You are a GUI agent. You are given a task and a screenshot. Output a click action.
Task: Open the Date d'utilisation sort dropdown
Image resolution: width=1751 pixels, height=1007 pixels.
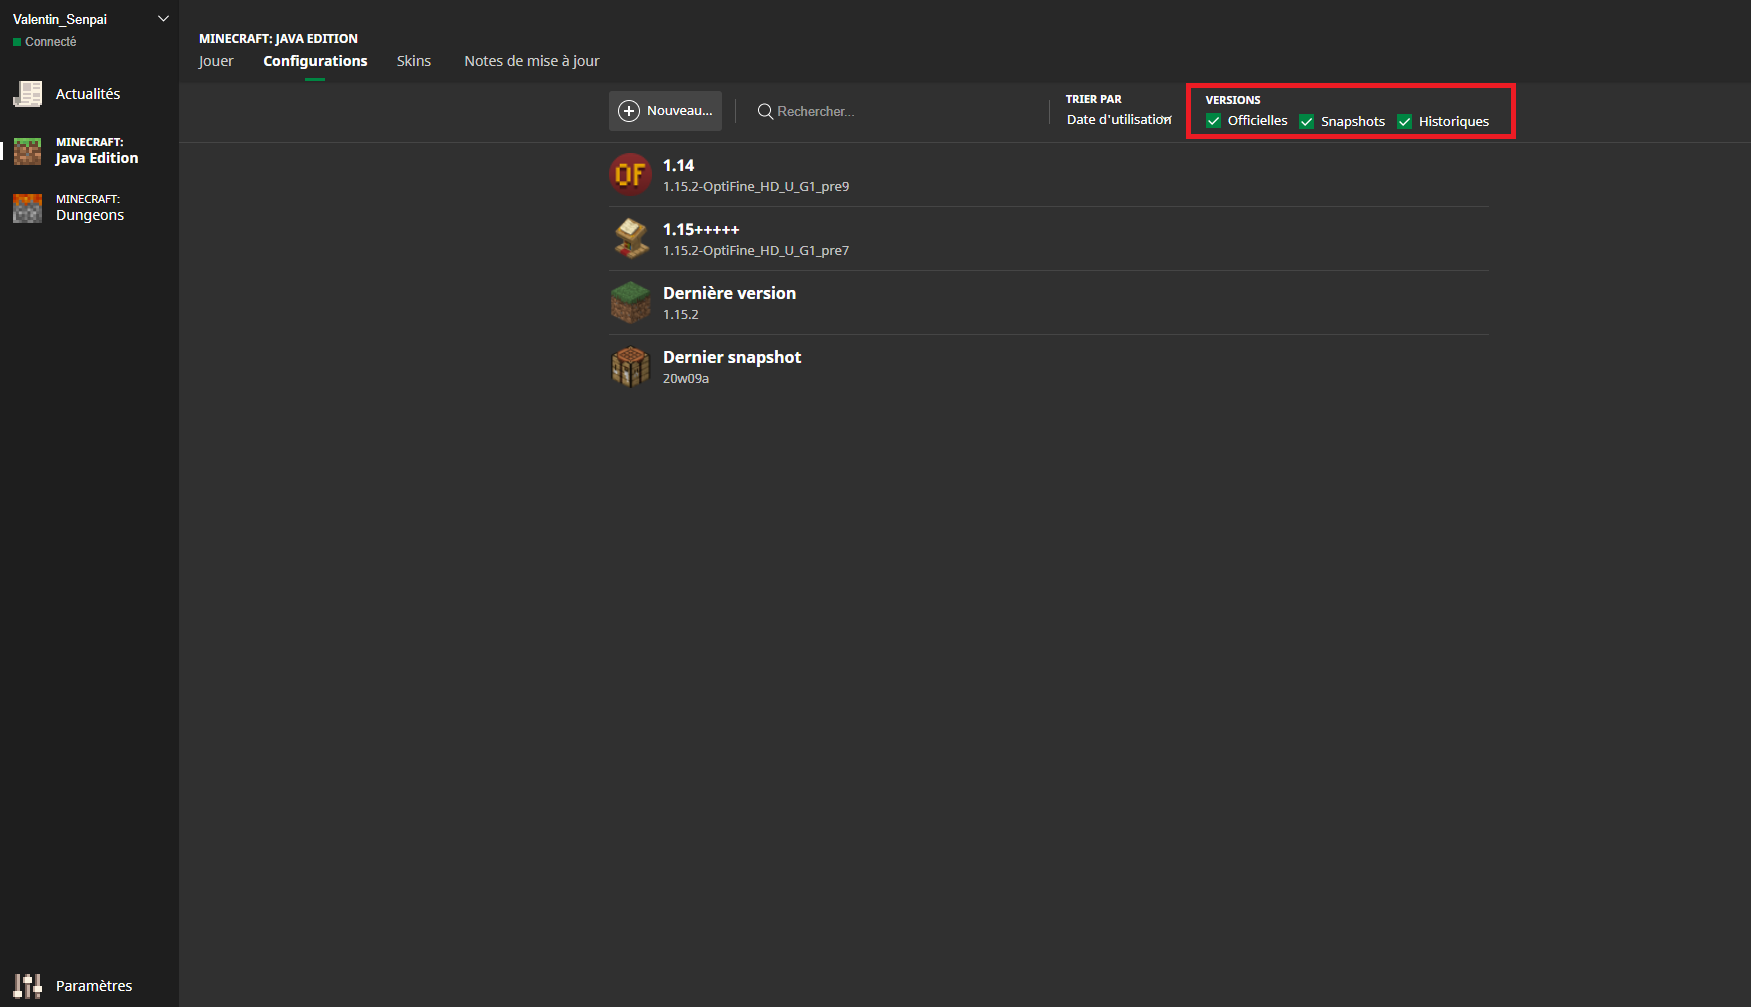[1119, 119]
